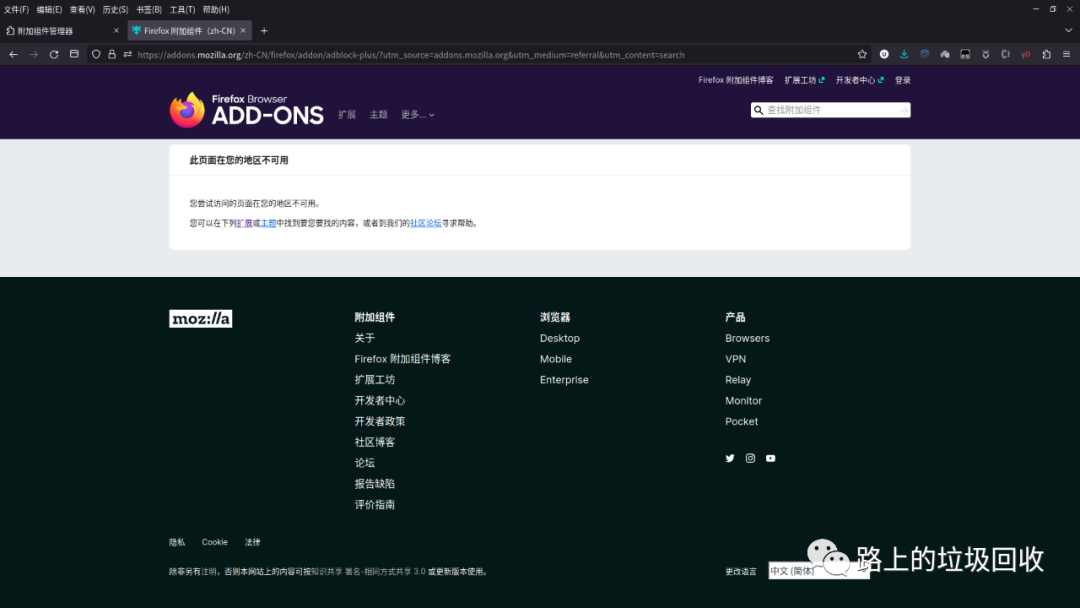1080x608 pixels.
Task: Open 开发者中心 link in top header
Action: coord(859,81)
